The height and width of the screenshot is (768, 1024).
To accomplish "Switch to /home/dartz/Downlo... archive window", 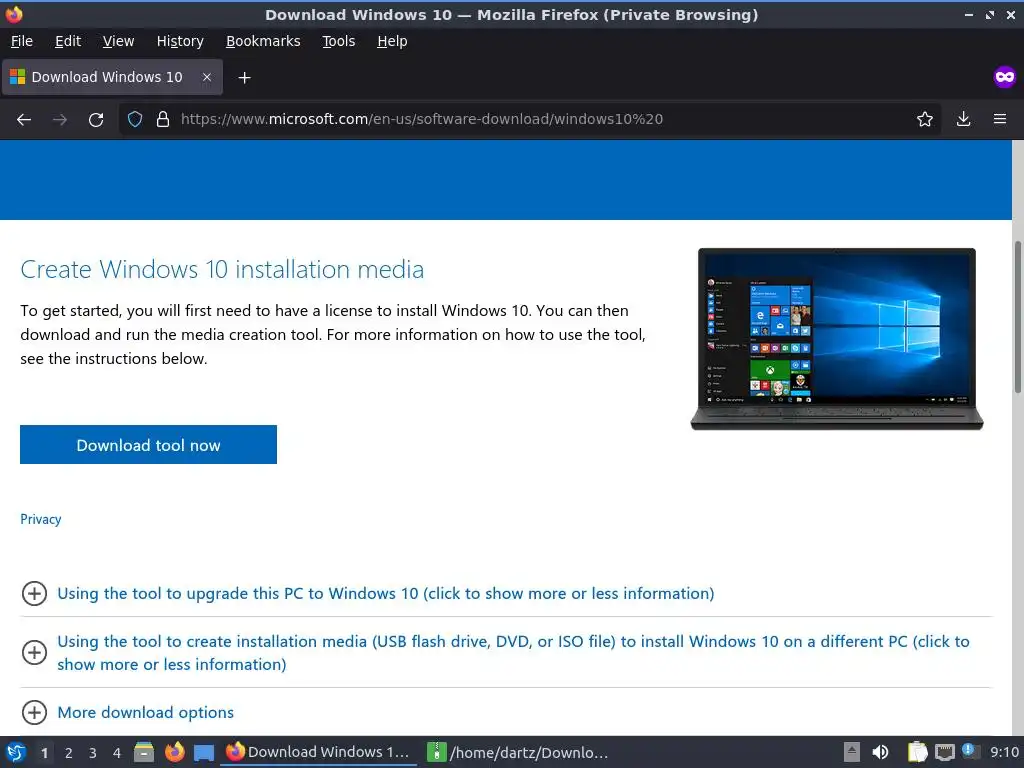I will [x=517, y=752].
